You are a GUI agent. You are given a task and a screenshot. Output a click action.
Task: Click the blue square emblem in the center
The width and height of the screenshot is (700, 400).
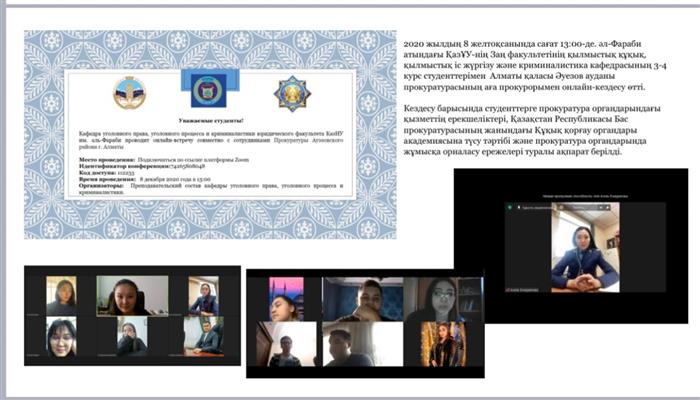pos(207,91)
